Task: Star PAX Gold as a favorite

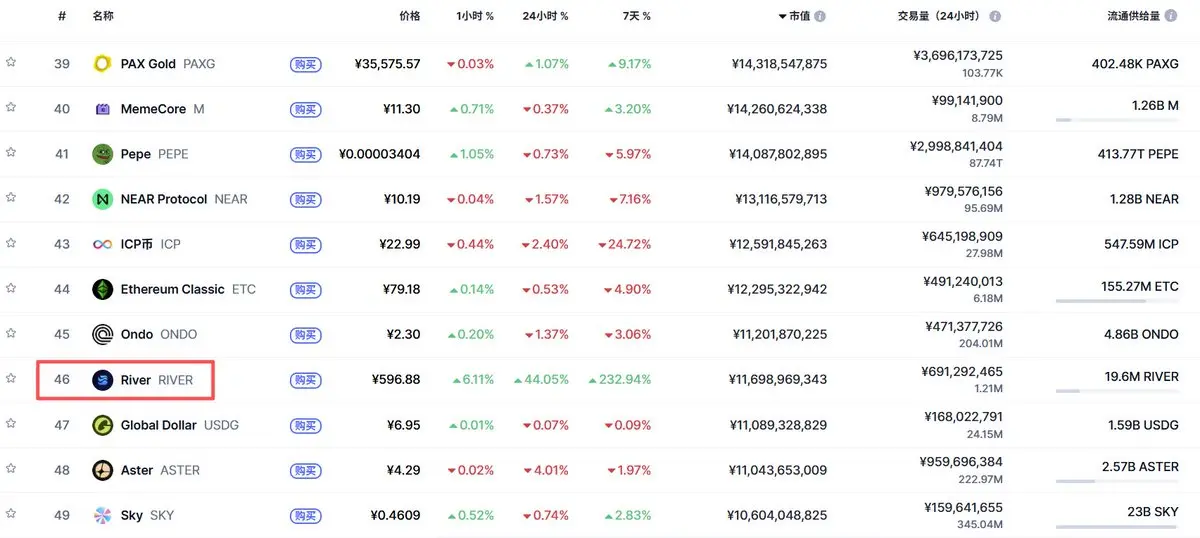Action: [11, 62]
